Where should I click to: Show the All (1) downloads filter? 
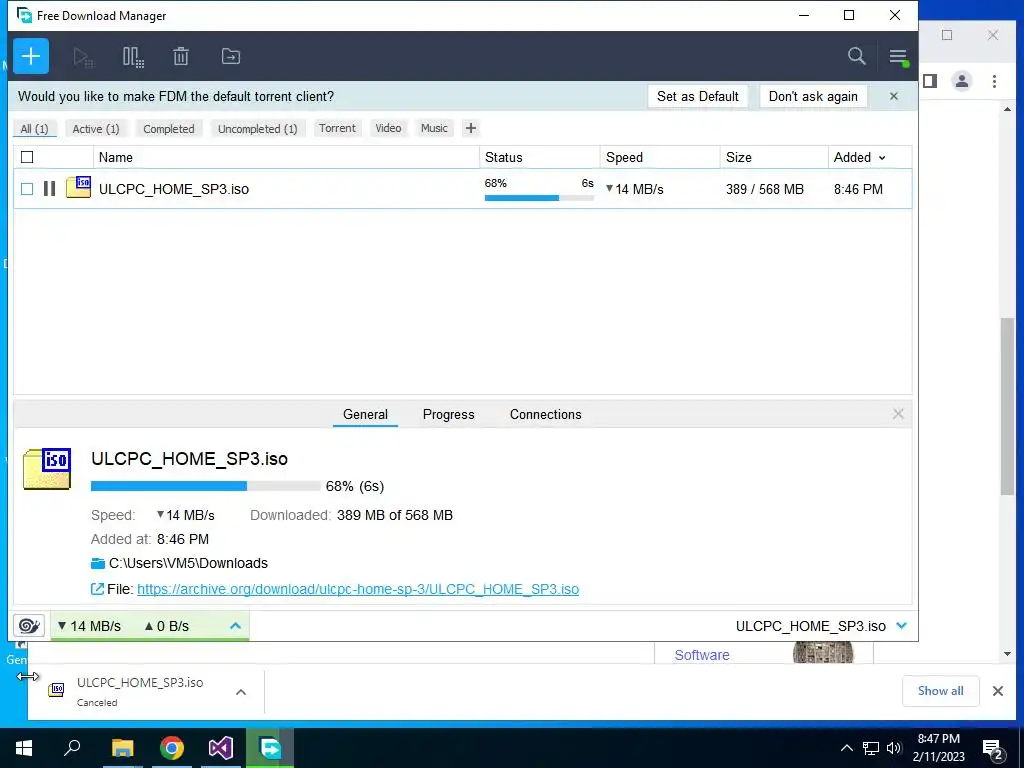coord(35,129)
